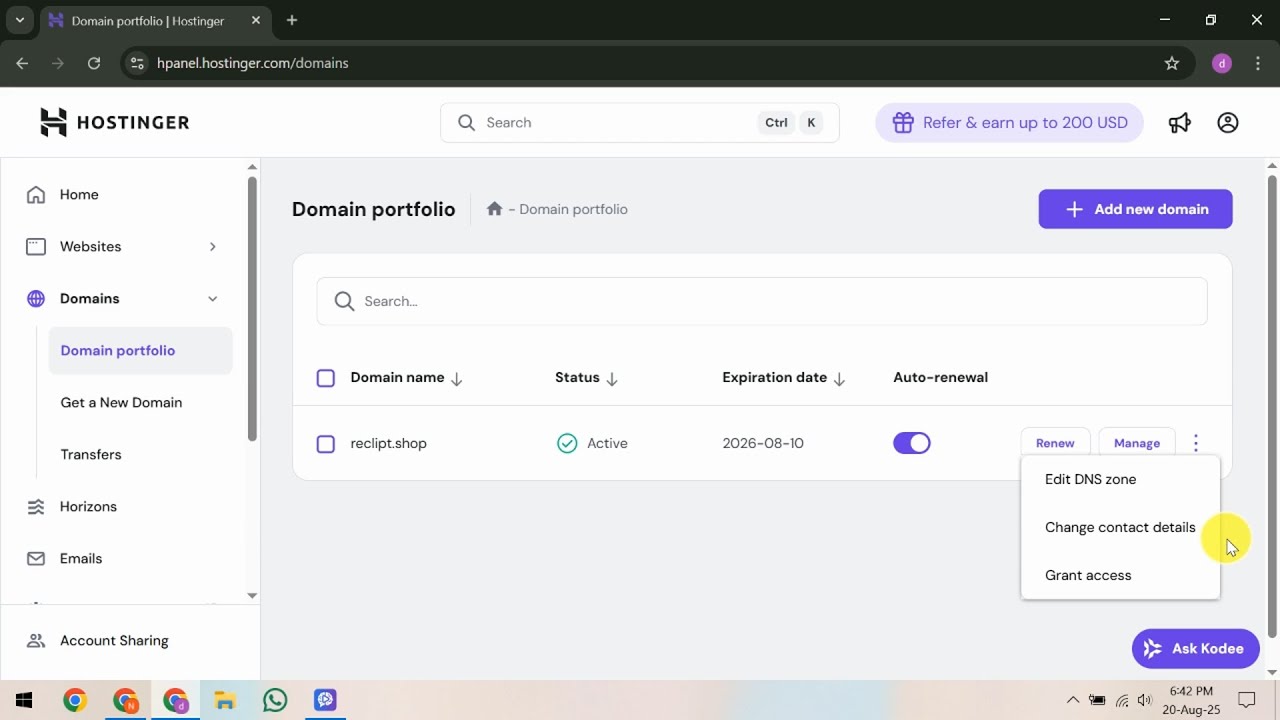Click Renew for reclipt.shop
This screenshot has width=1280, height=720.
pyautogui.click(x=1055, y=443)
